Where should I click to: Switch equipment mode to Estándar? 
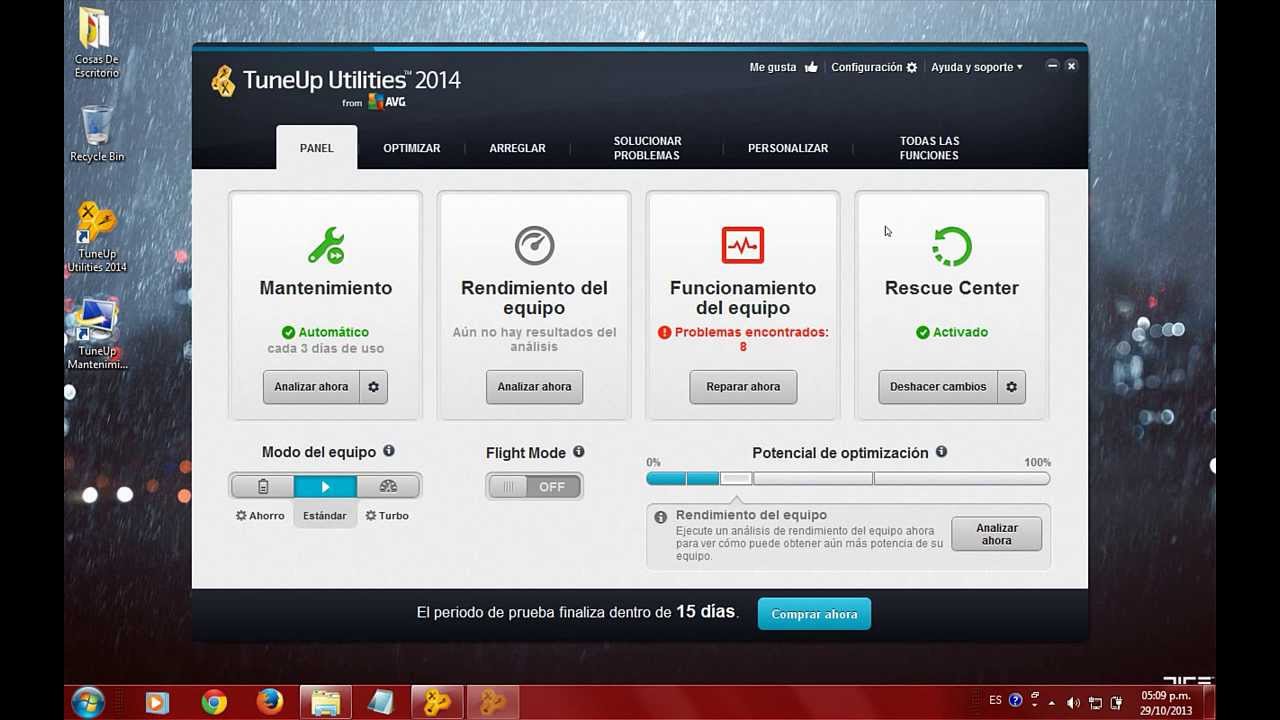pyautogui.click(x=325, y=486)
